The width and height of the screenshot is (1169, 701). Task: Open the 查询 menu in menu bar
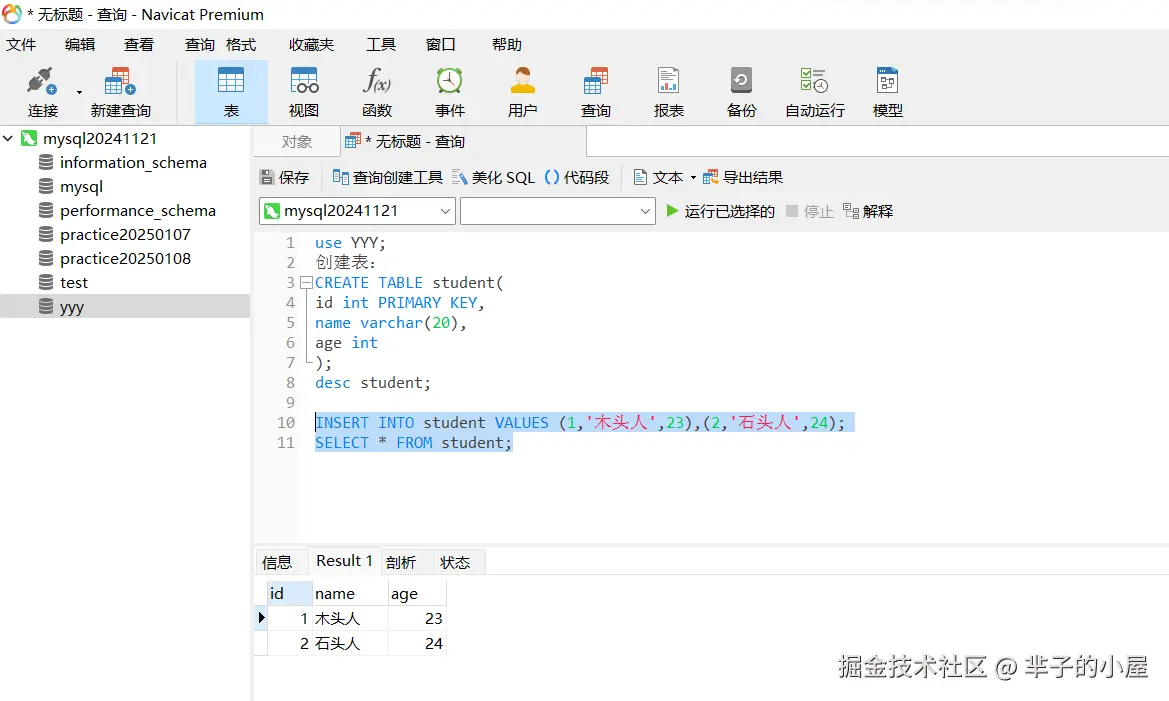click(200, 45)
